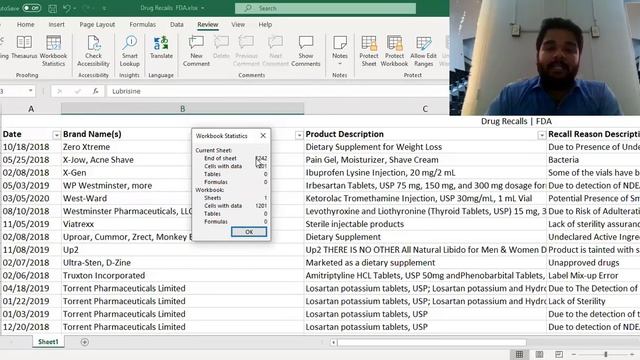Image resolution: width=640 pixels, height=360 pixels.
Task: Select the Review tab
Action: [x=208, y=24]
